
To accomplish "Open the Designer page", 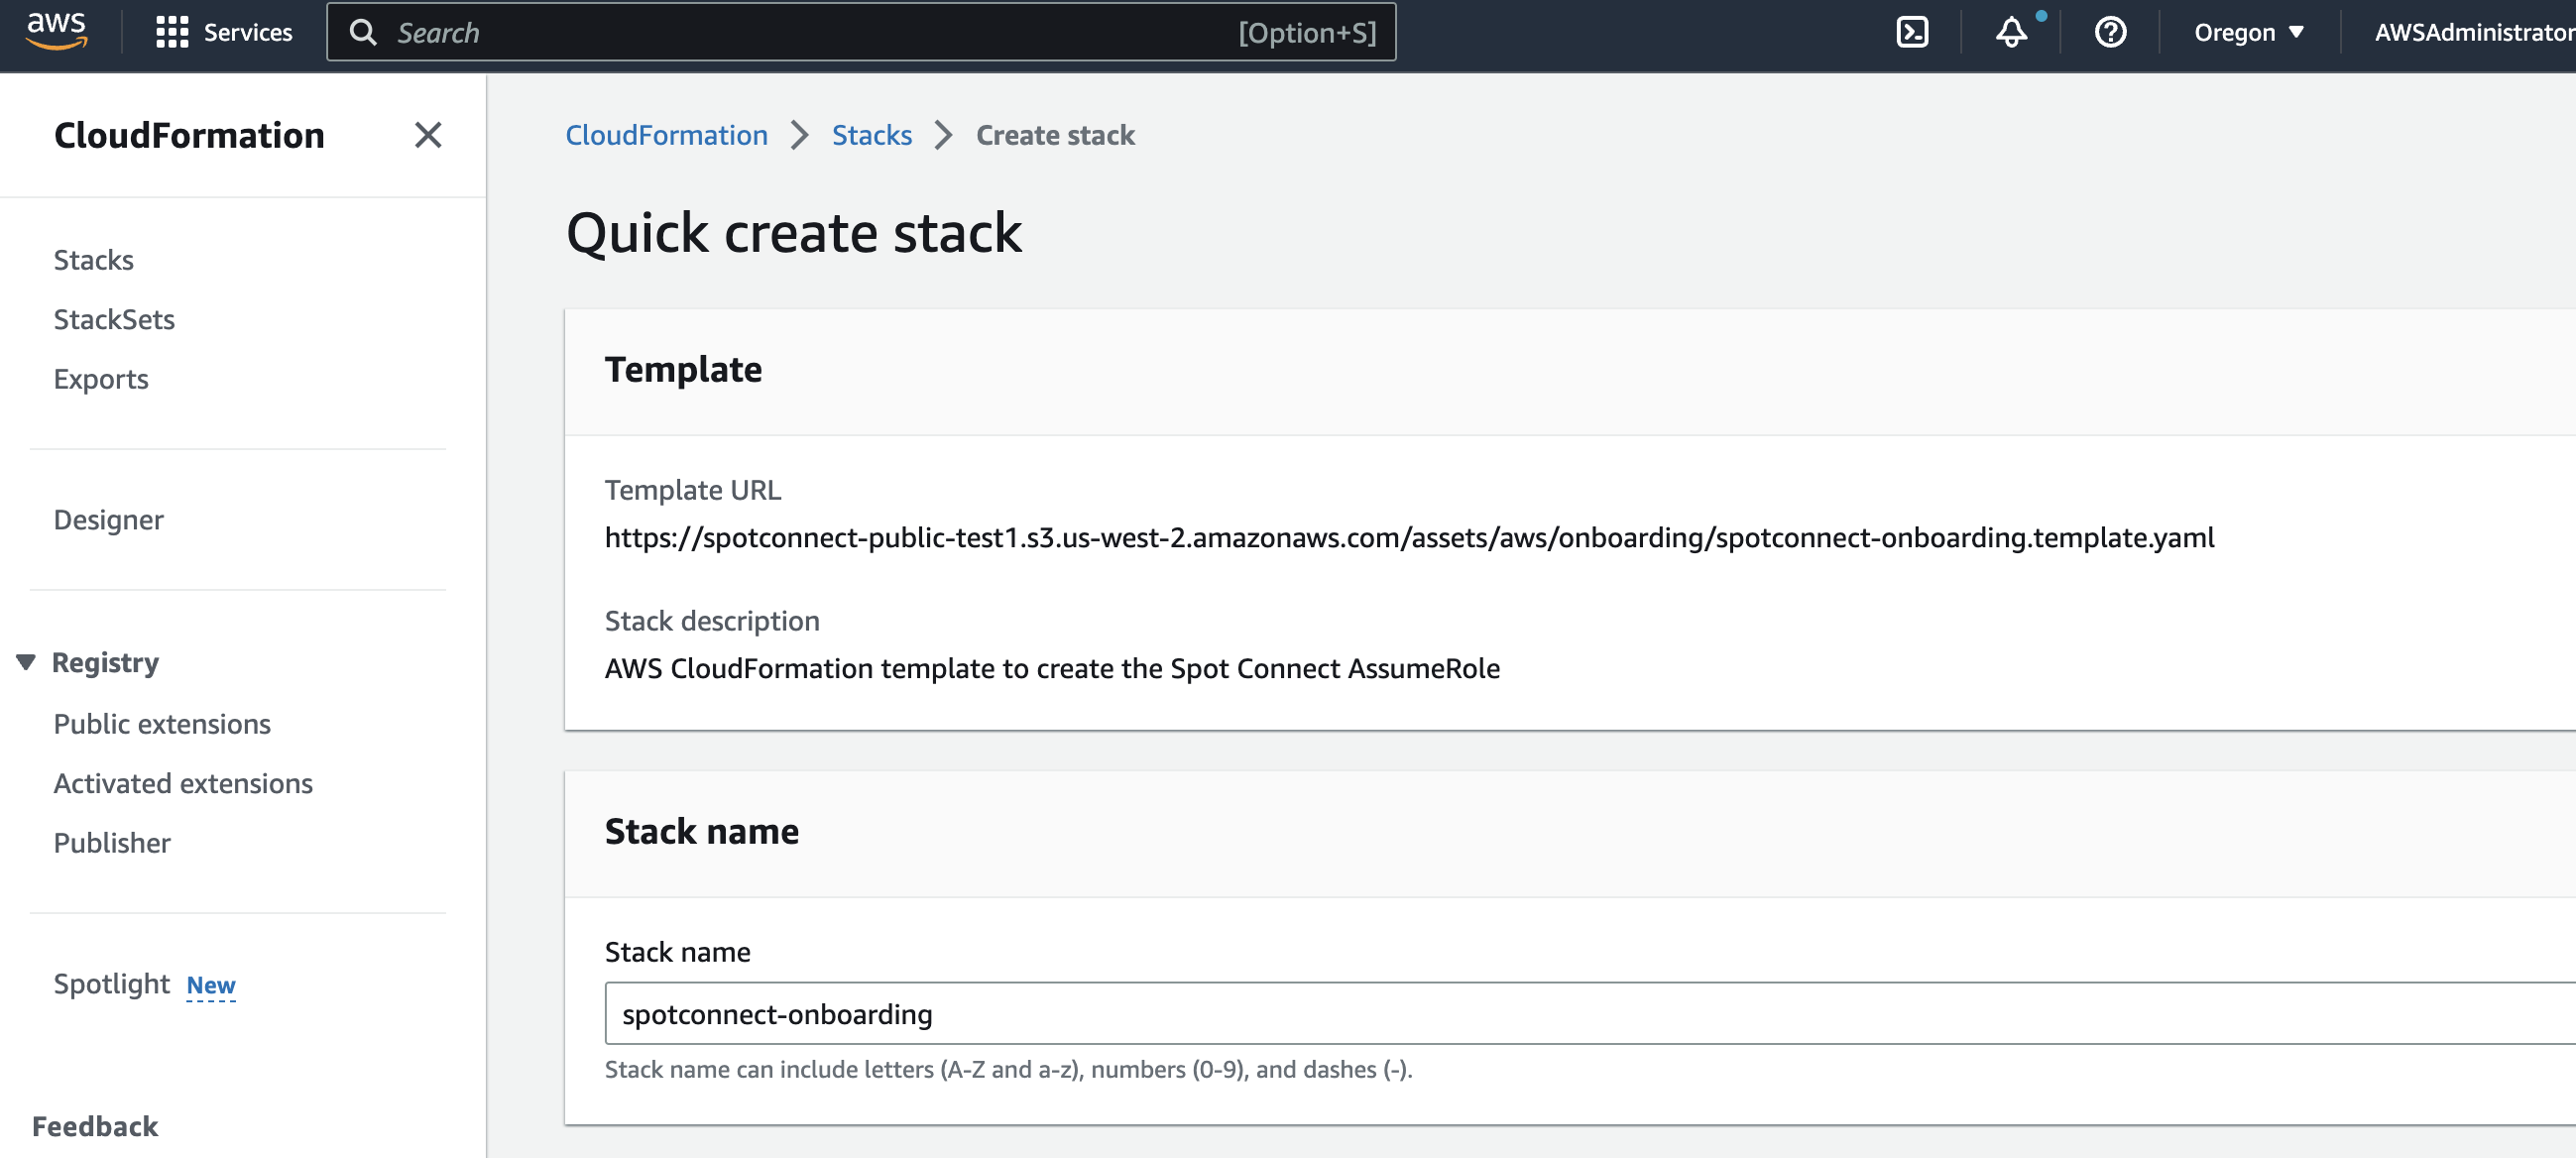I will 108,519.
